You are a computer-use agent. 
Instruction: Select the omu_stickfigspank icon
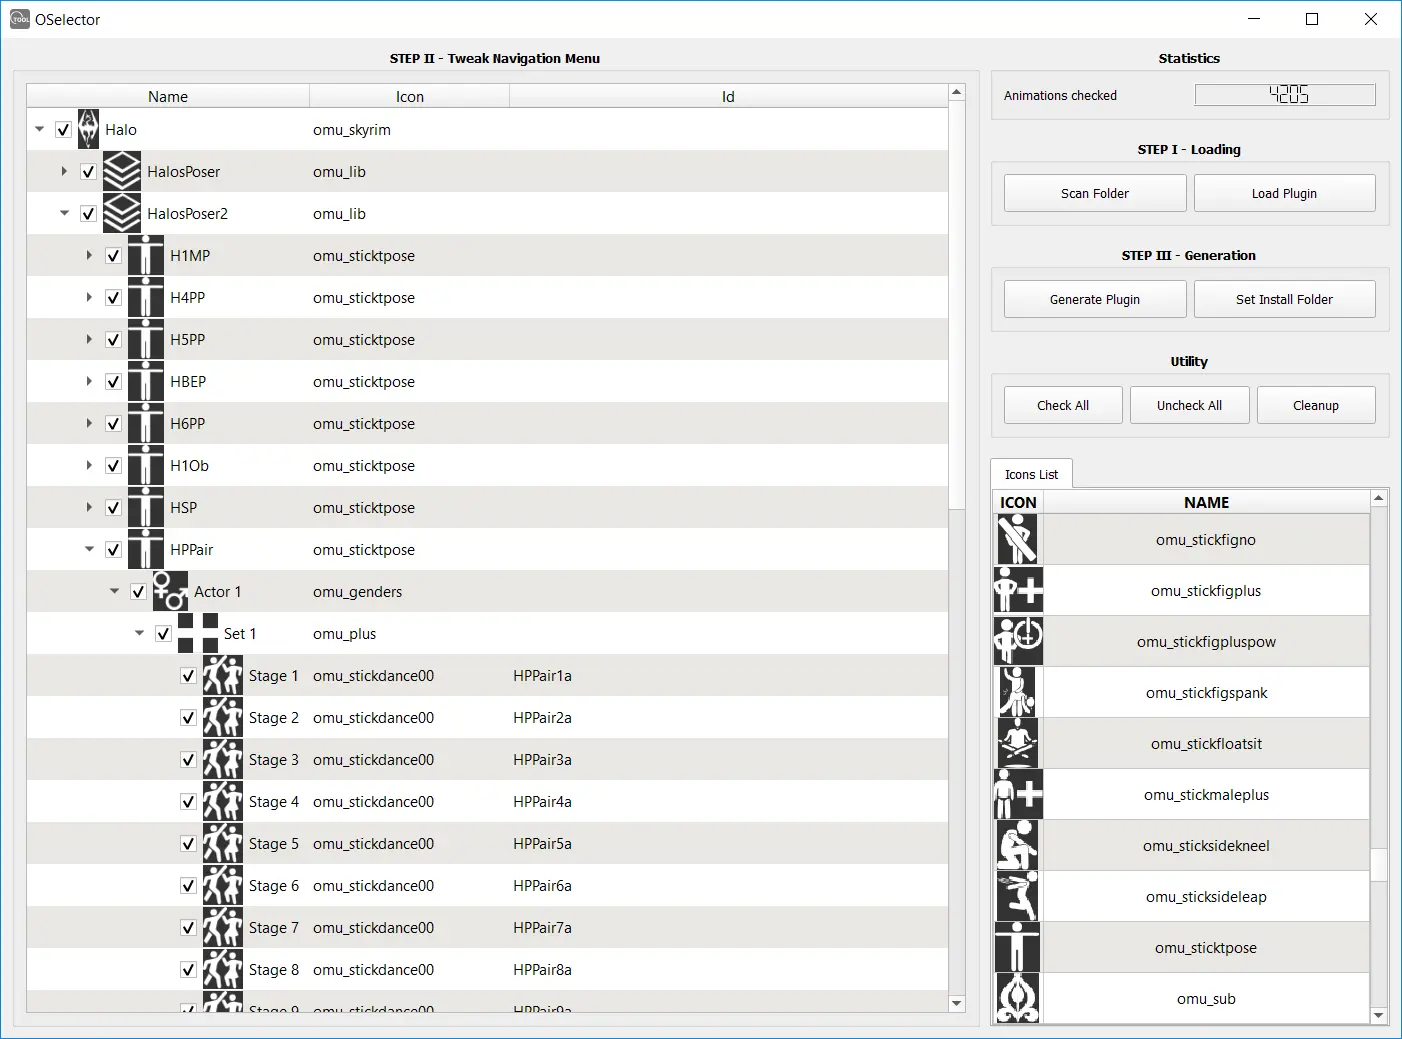point(1018,693)
